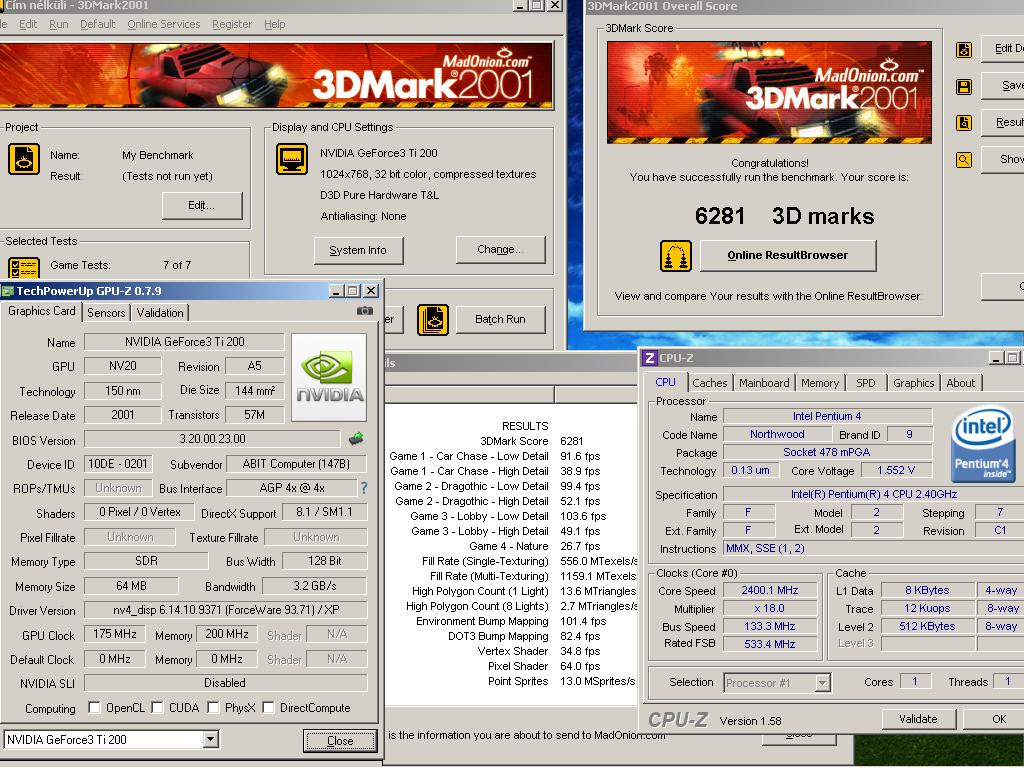Click the Code Name Northwood field

pyautogui.click(x=777, y=434)
